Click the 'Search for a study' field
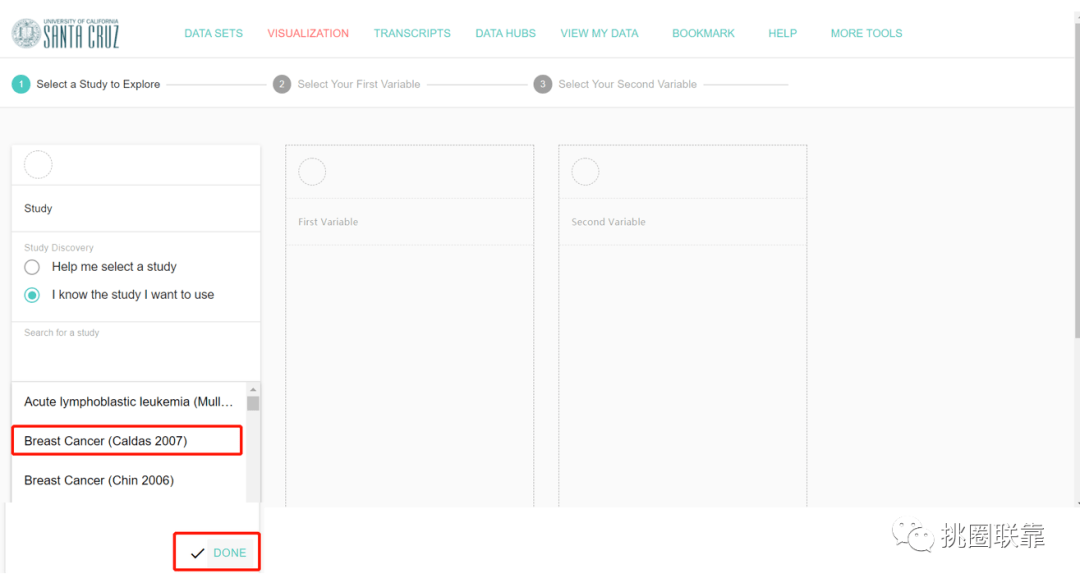Image resolution: width=1080 pixels, height=583 pixels. 136,351
